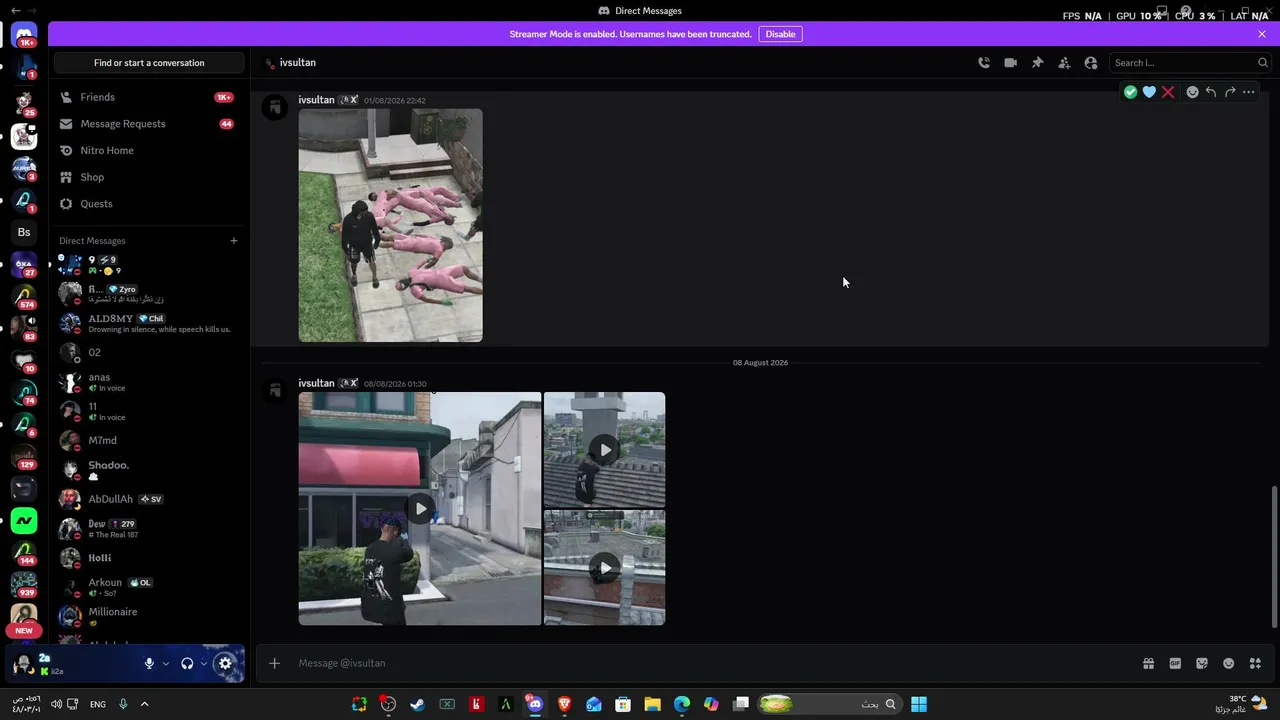Viewport: 1280px width, 720px height.
Task: Open Microsoft Edge from taskbar
Action: pyautogui.click(x=682, y=704)
